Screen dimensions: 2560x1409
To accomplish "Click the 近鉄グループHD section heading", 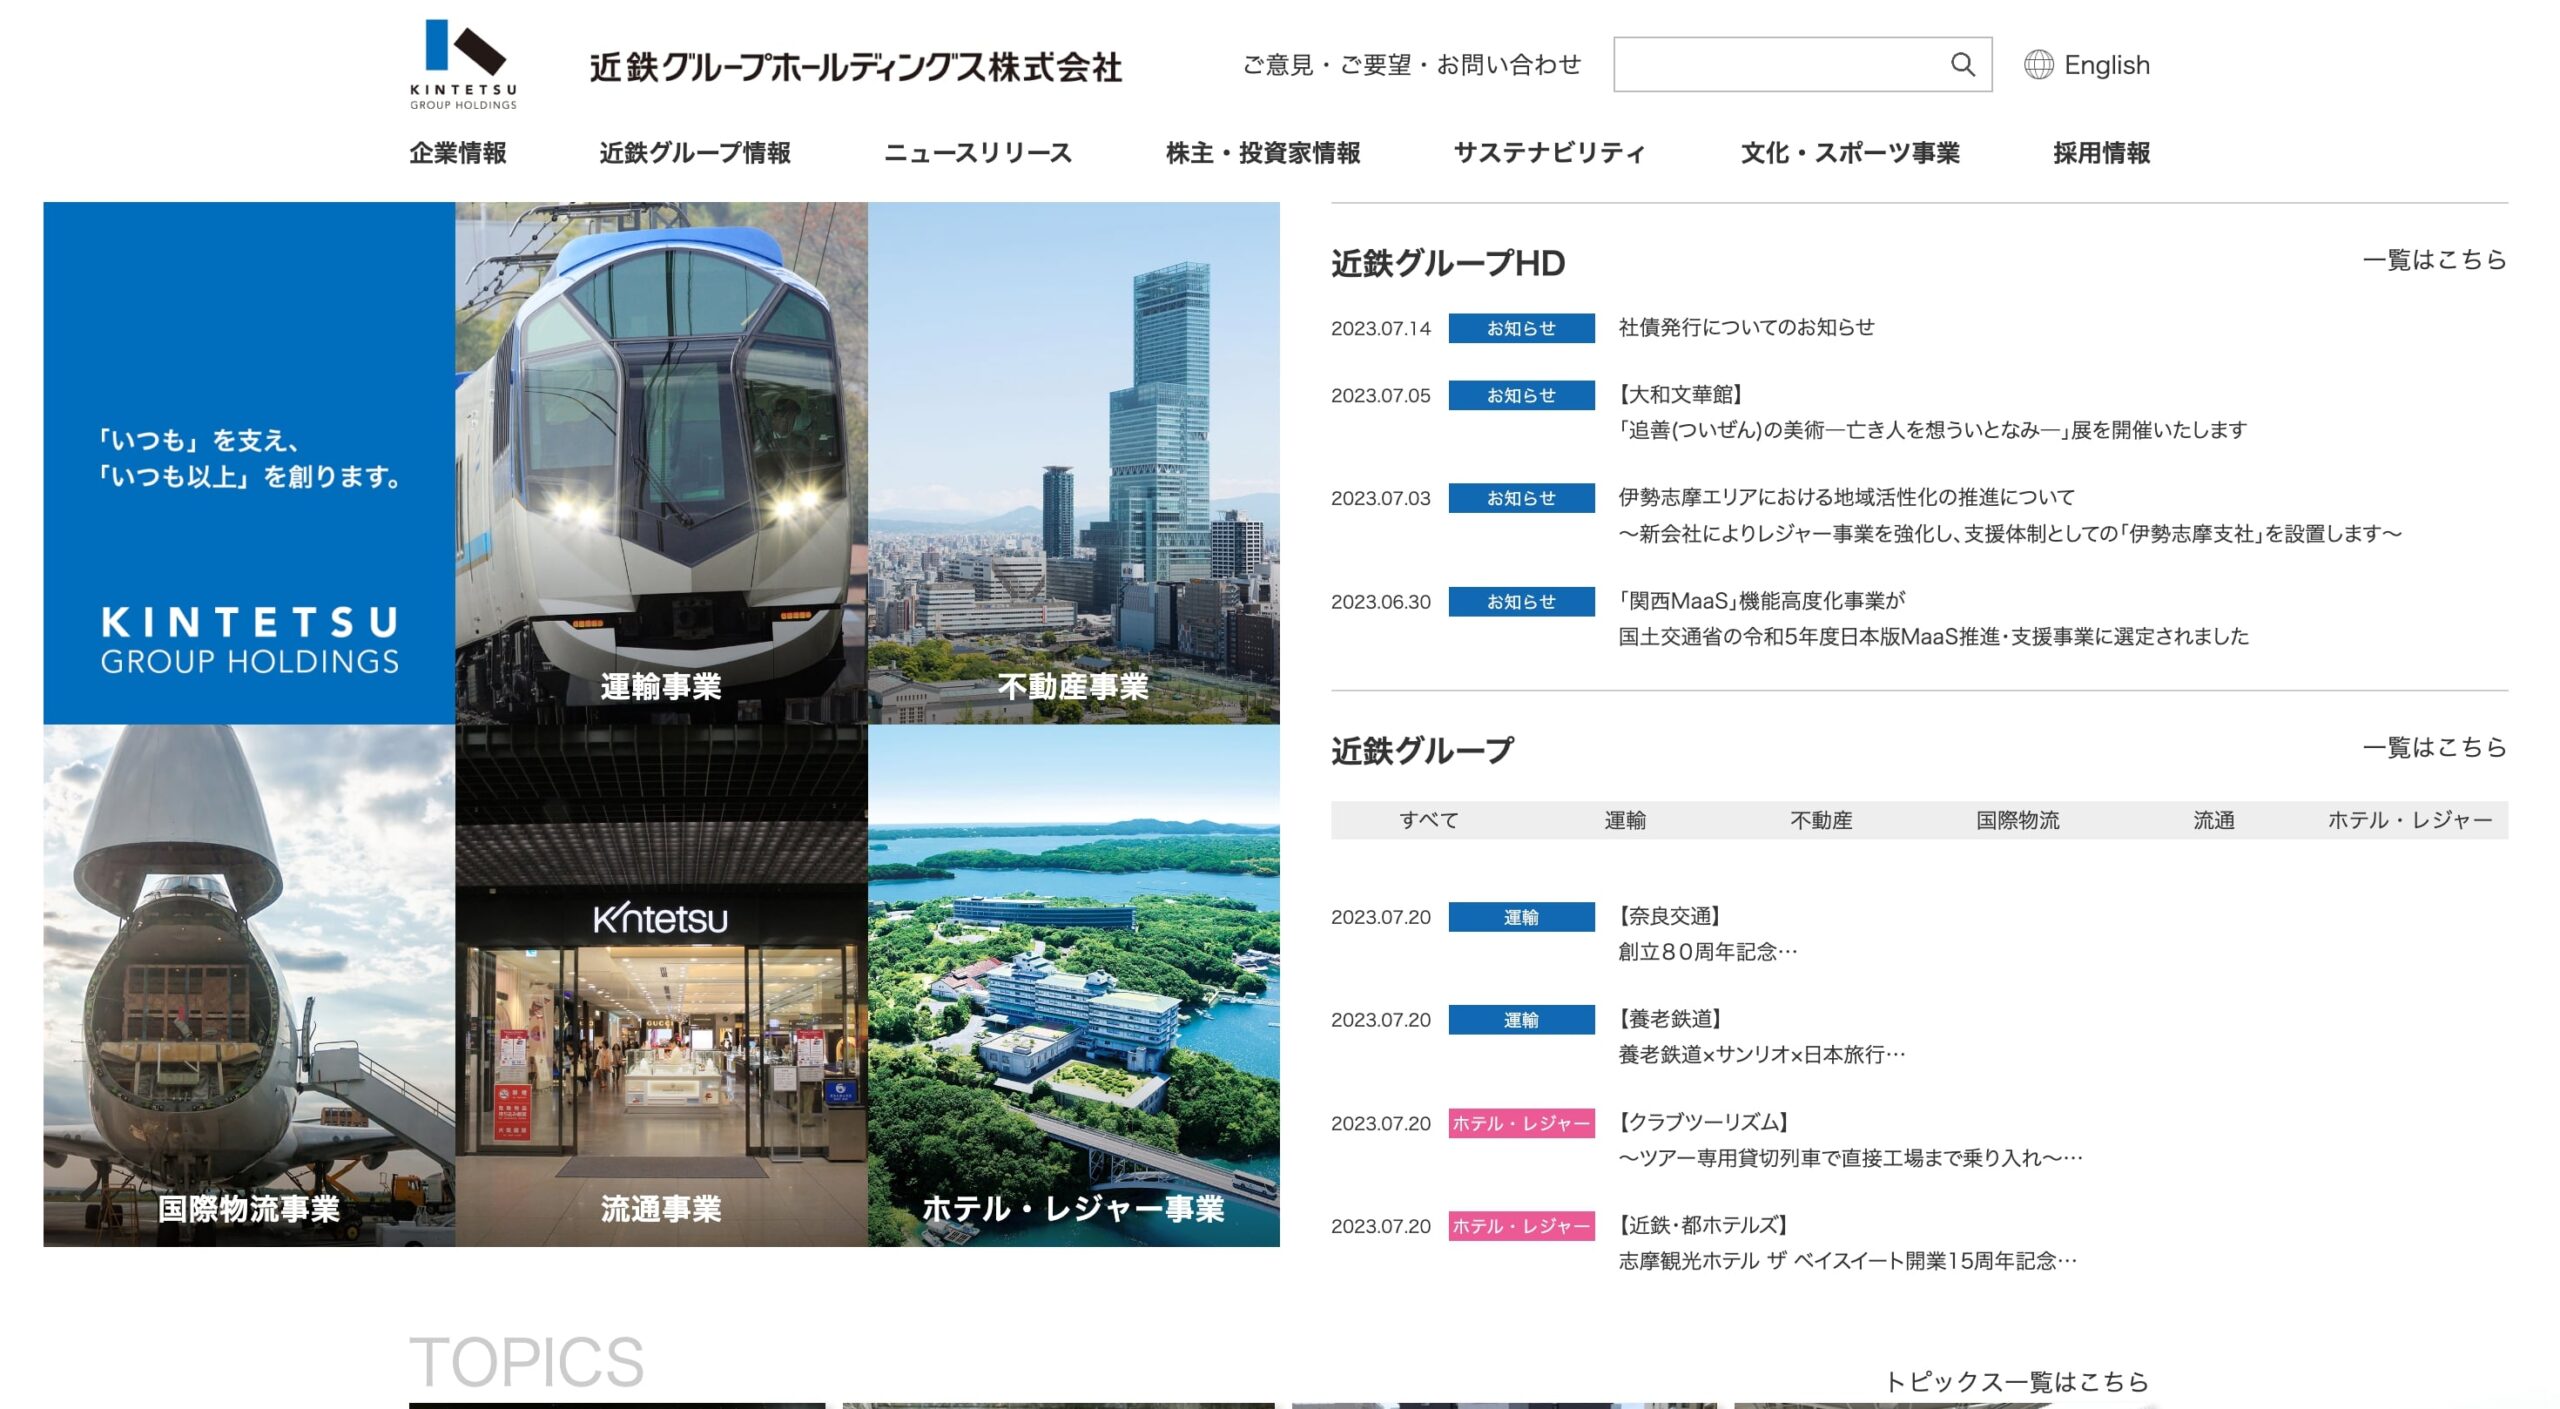I will 1448,263.
